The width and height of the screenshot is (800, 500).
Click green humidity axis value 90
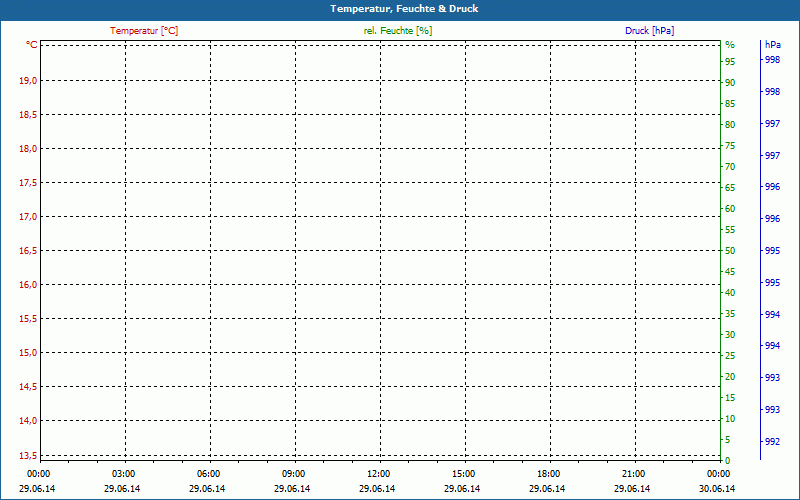pyautogui.click(x=730, y=83)
